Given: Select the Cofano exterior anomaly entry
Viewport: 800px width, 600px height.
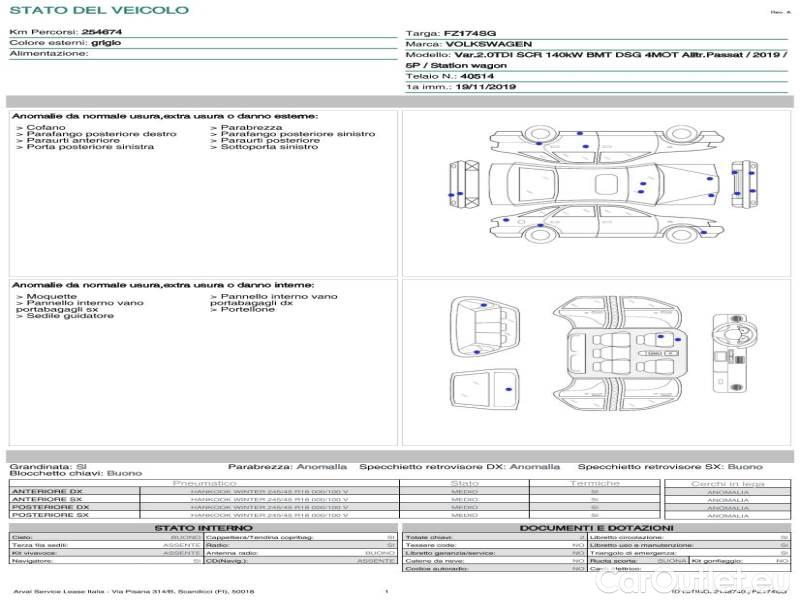Looking at the screenshot, I should 44,128.
